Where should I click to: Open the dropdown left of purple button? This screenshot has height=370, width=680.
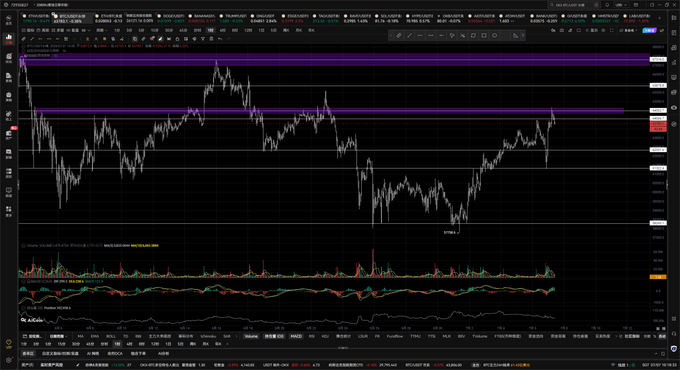pos(629,31)
